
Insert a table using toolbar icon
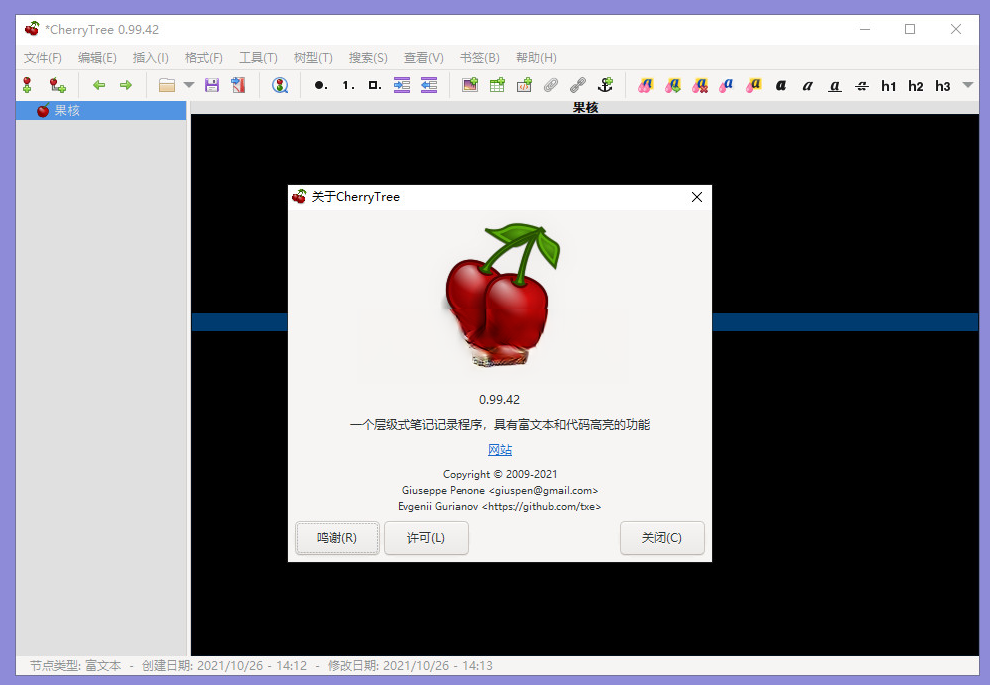pos(497,86)
